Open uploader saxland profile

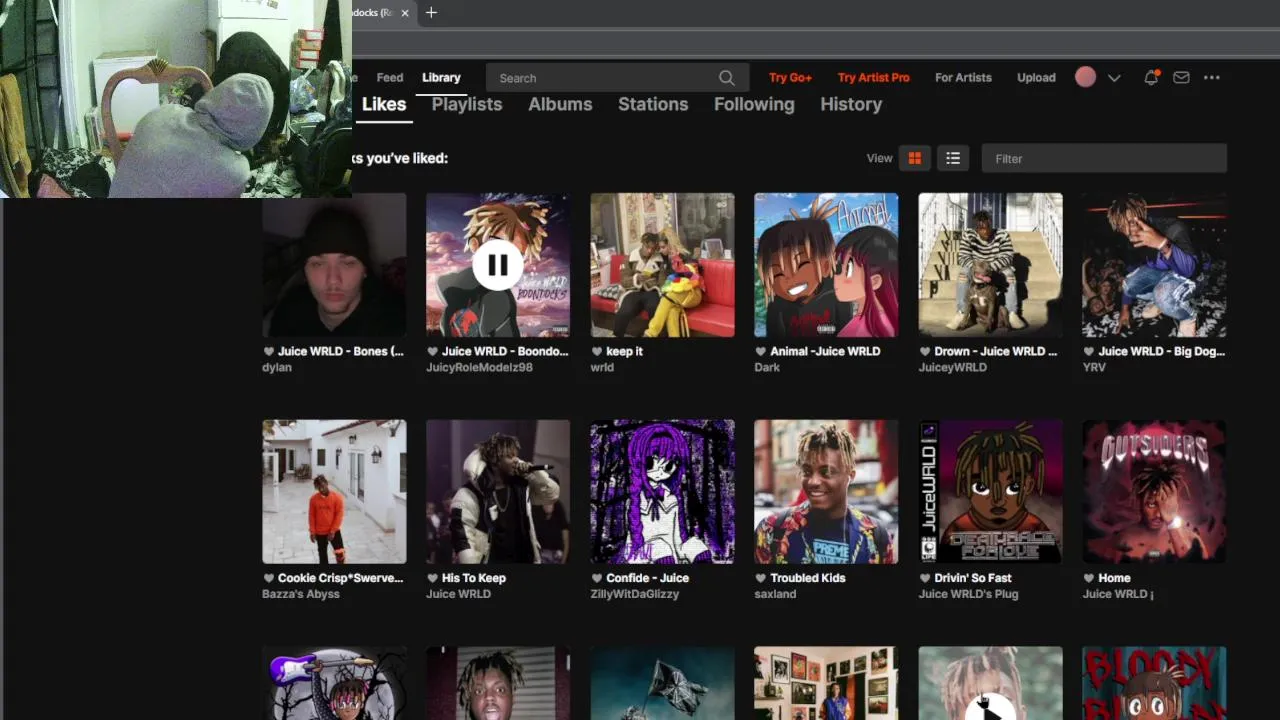pyautogui.click(x=775, y=594)
